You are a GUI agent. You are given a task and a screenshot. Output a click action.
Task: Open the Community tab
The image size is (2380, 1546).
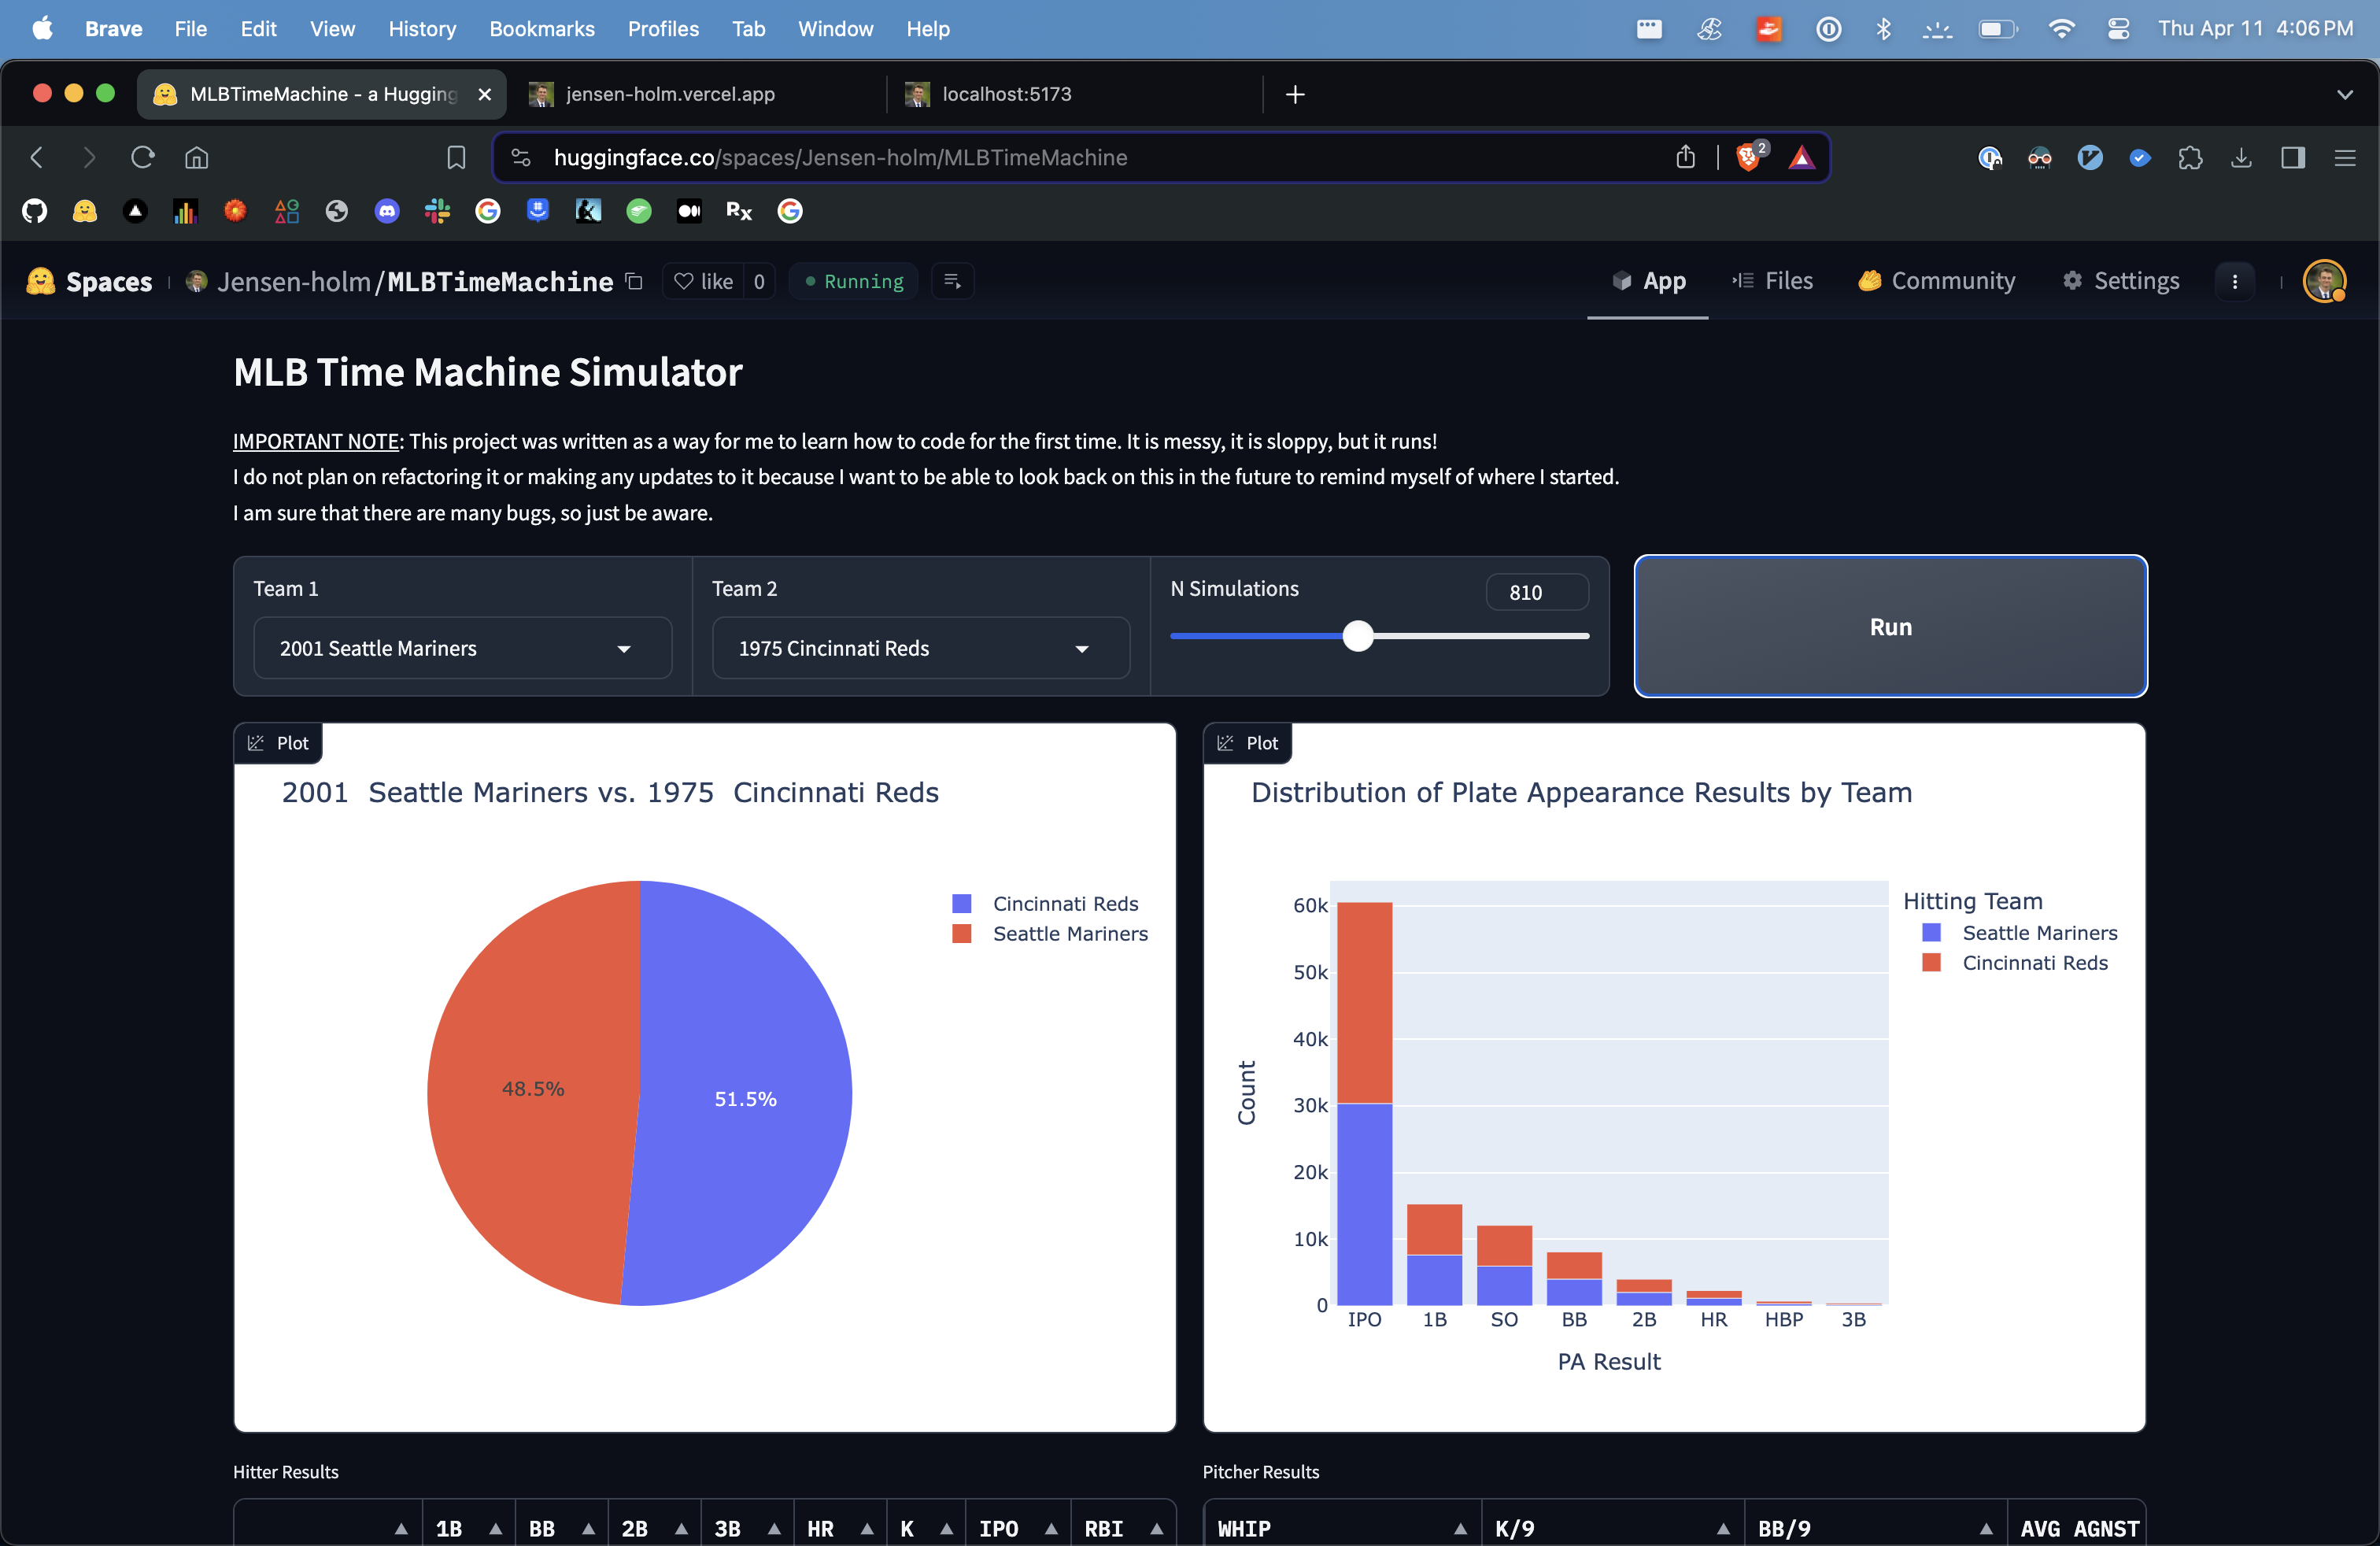pos(1936,281)
